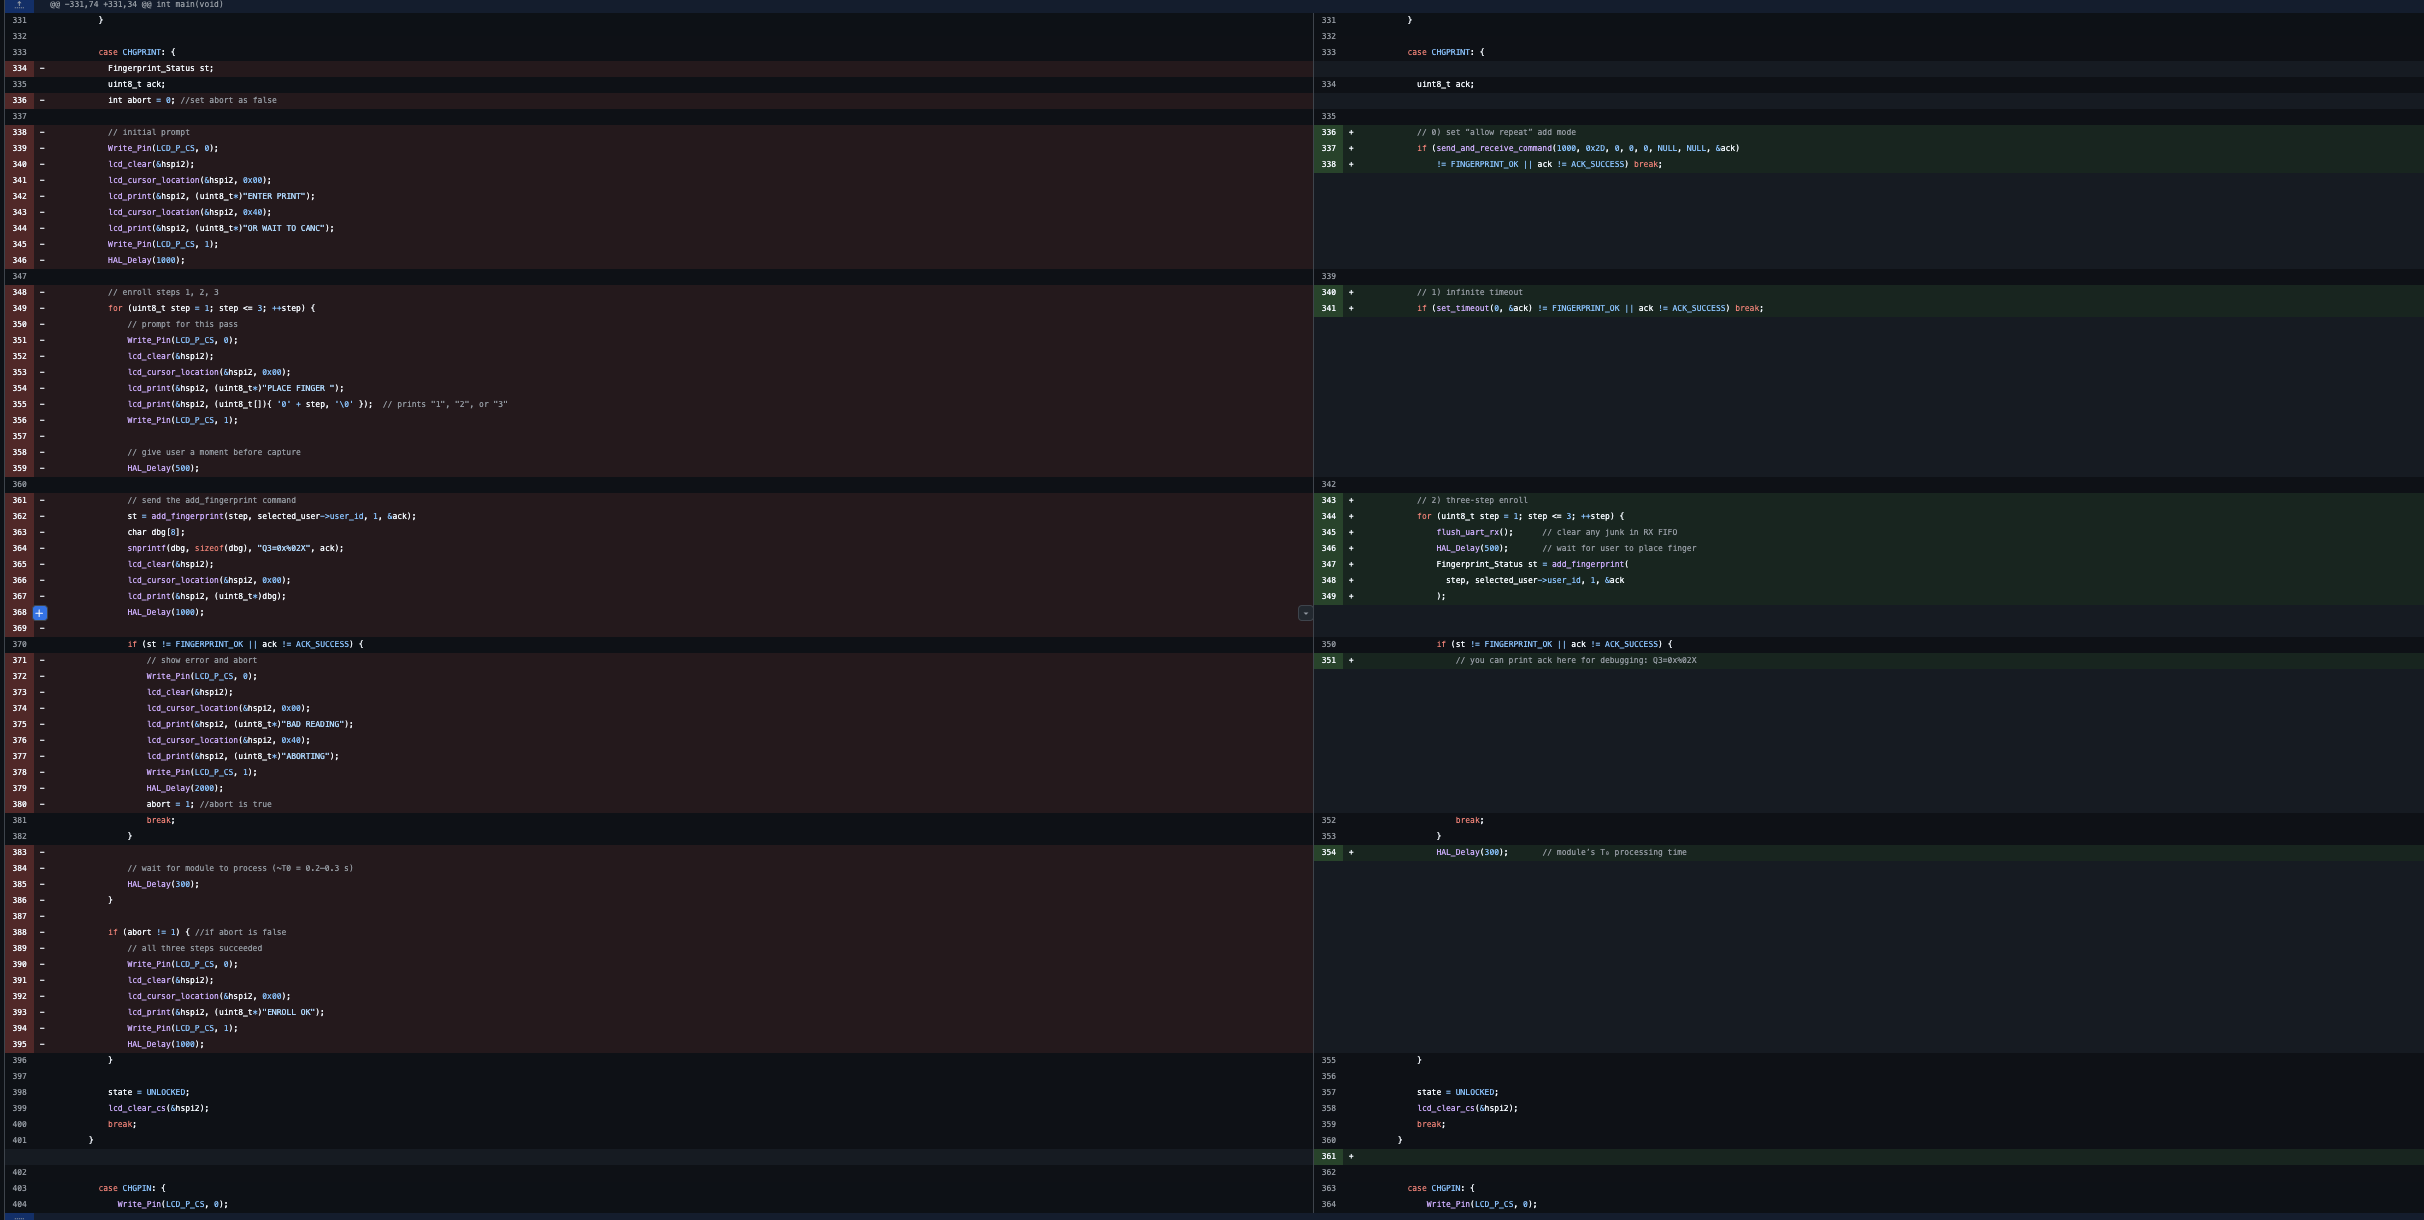
Task: Click 'send_and_receive_command' on added line 337
Action: click(x=1493, y=148)
